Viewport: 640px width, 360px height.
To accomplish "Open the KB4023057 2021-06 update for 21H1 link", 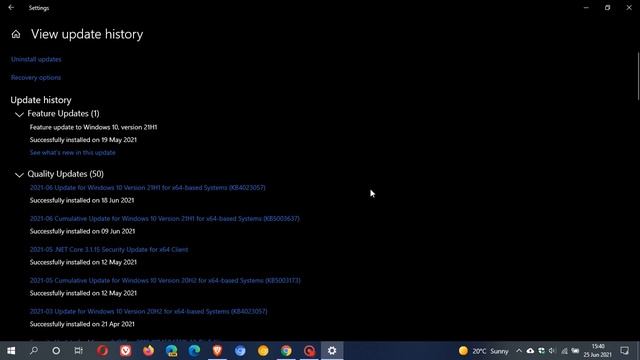I will [147, 187].
